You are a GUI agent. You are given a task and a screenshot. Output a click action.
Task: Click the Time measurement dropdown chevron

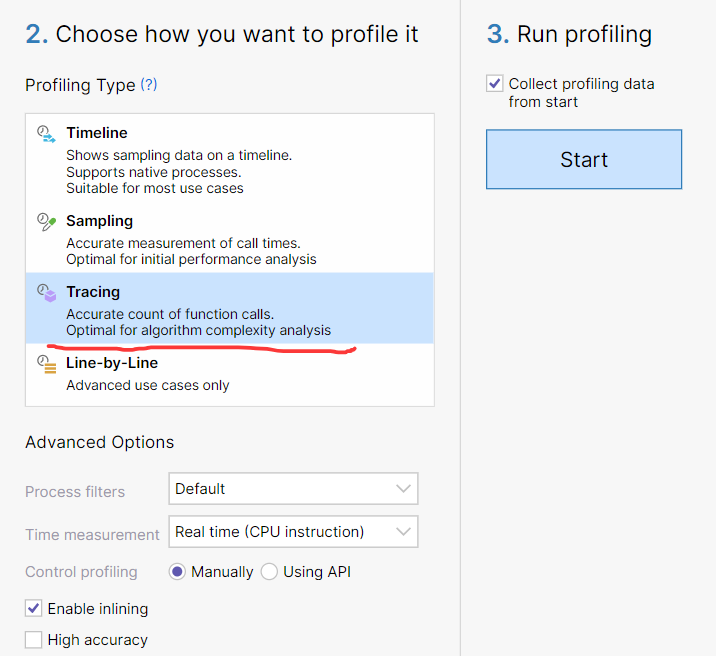[403, 532]
